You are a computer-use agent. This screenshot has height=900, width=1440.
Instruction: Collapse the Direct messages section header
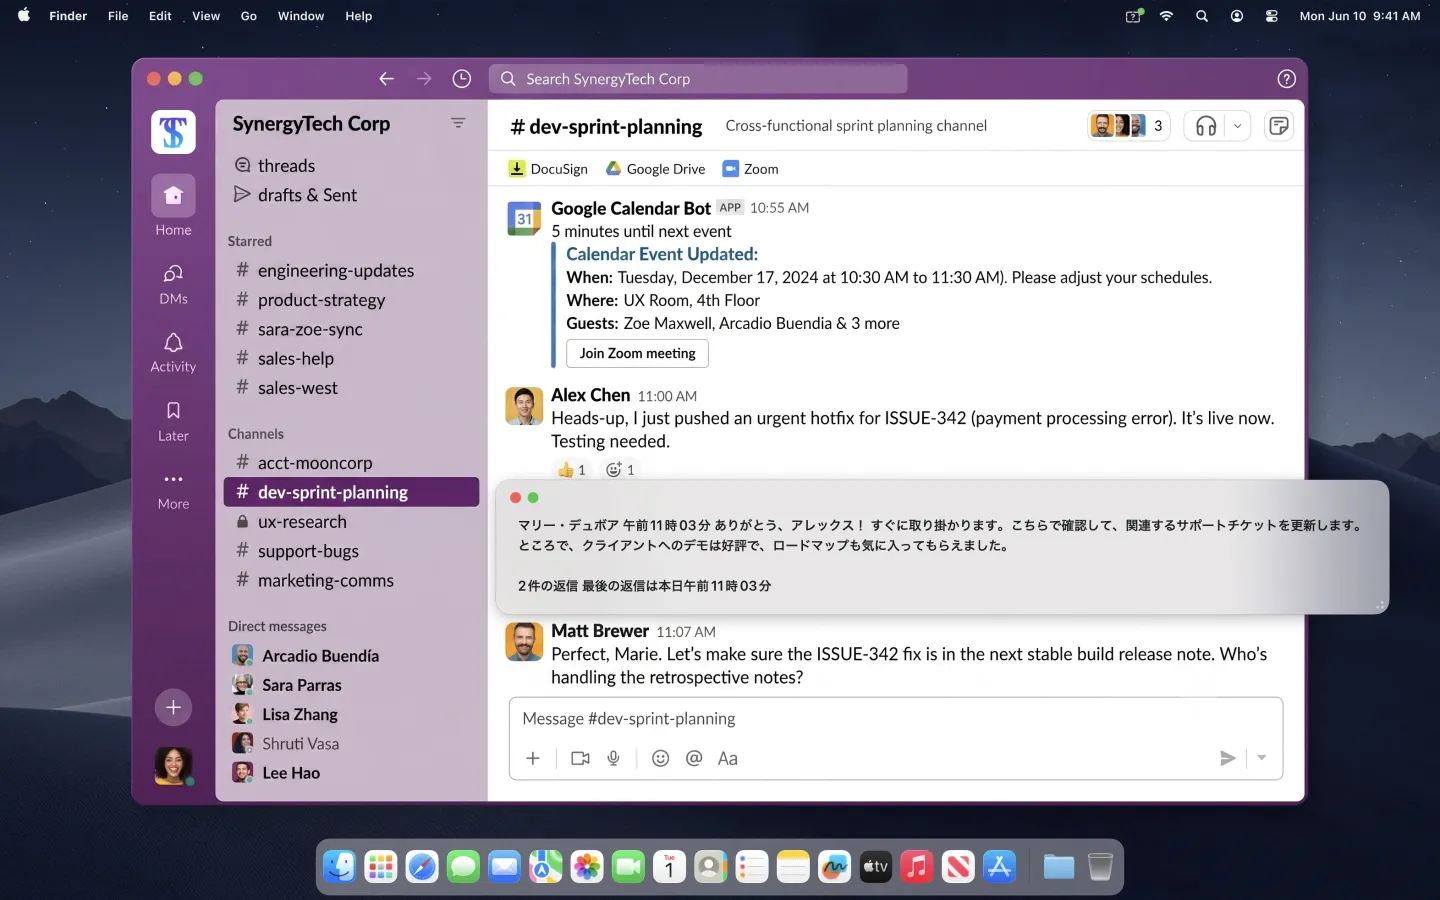[x=277, y=626]
